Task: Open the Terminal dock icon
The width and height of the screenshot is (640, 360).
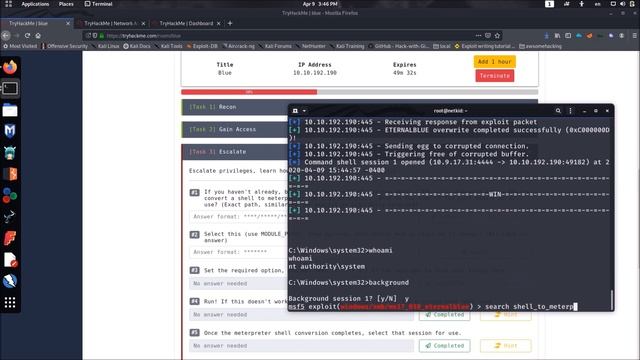Action: (10, 88)
